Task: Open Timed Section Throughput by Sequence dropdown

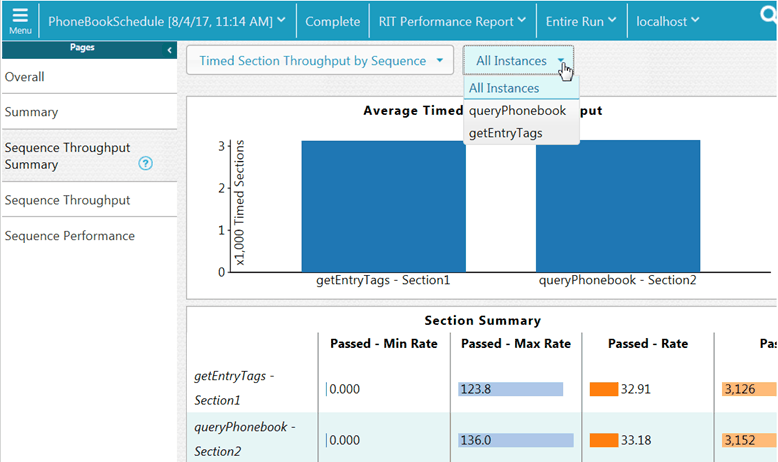Action: click(320, 61)
